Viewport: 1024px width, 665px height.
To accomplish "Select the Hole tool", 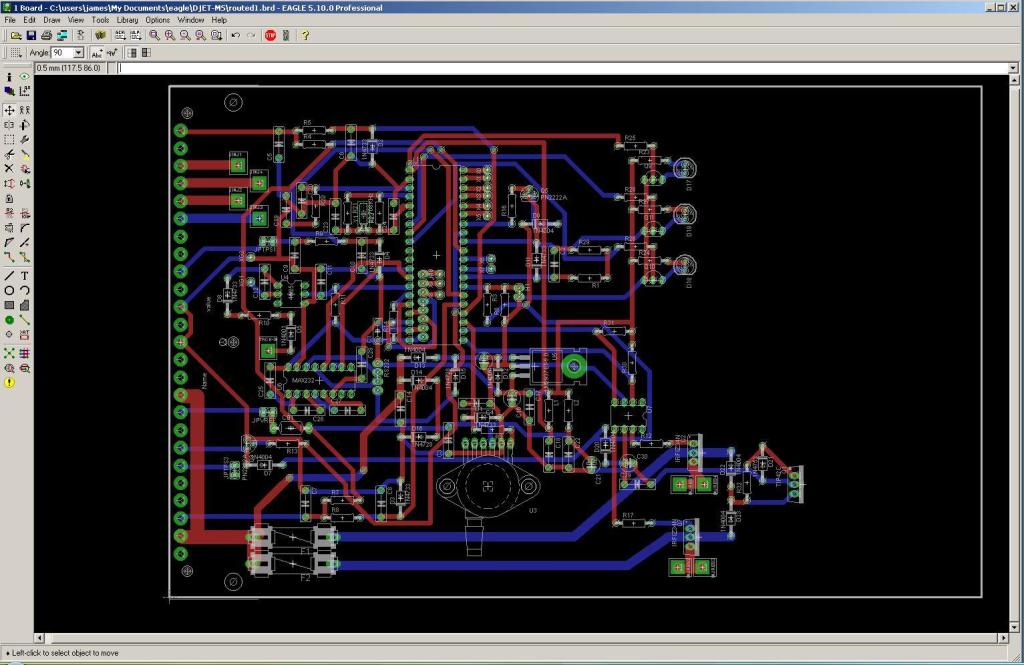I will [9, 334].
